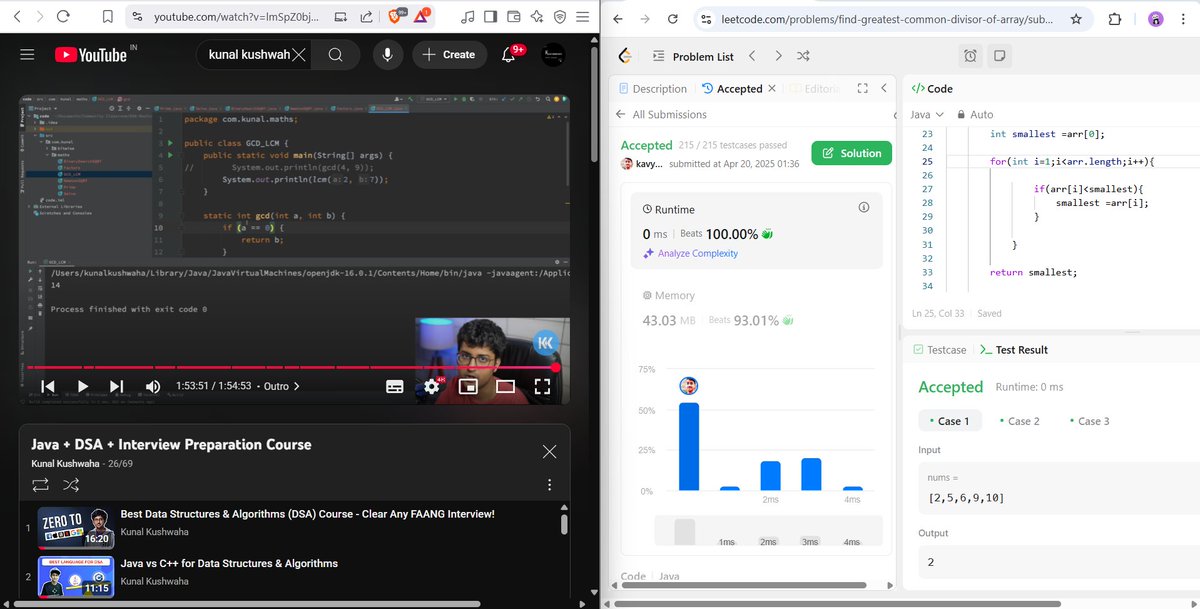The width and height of the screenshot is (1200, 609).
Task: Open the LeetCode notes sticky icon
Action: pos(1000,56)
